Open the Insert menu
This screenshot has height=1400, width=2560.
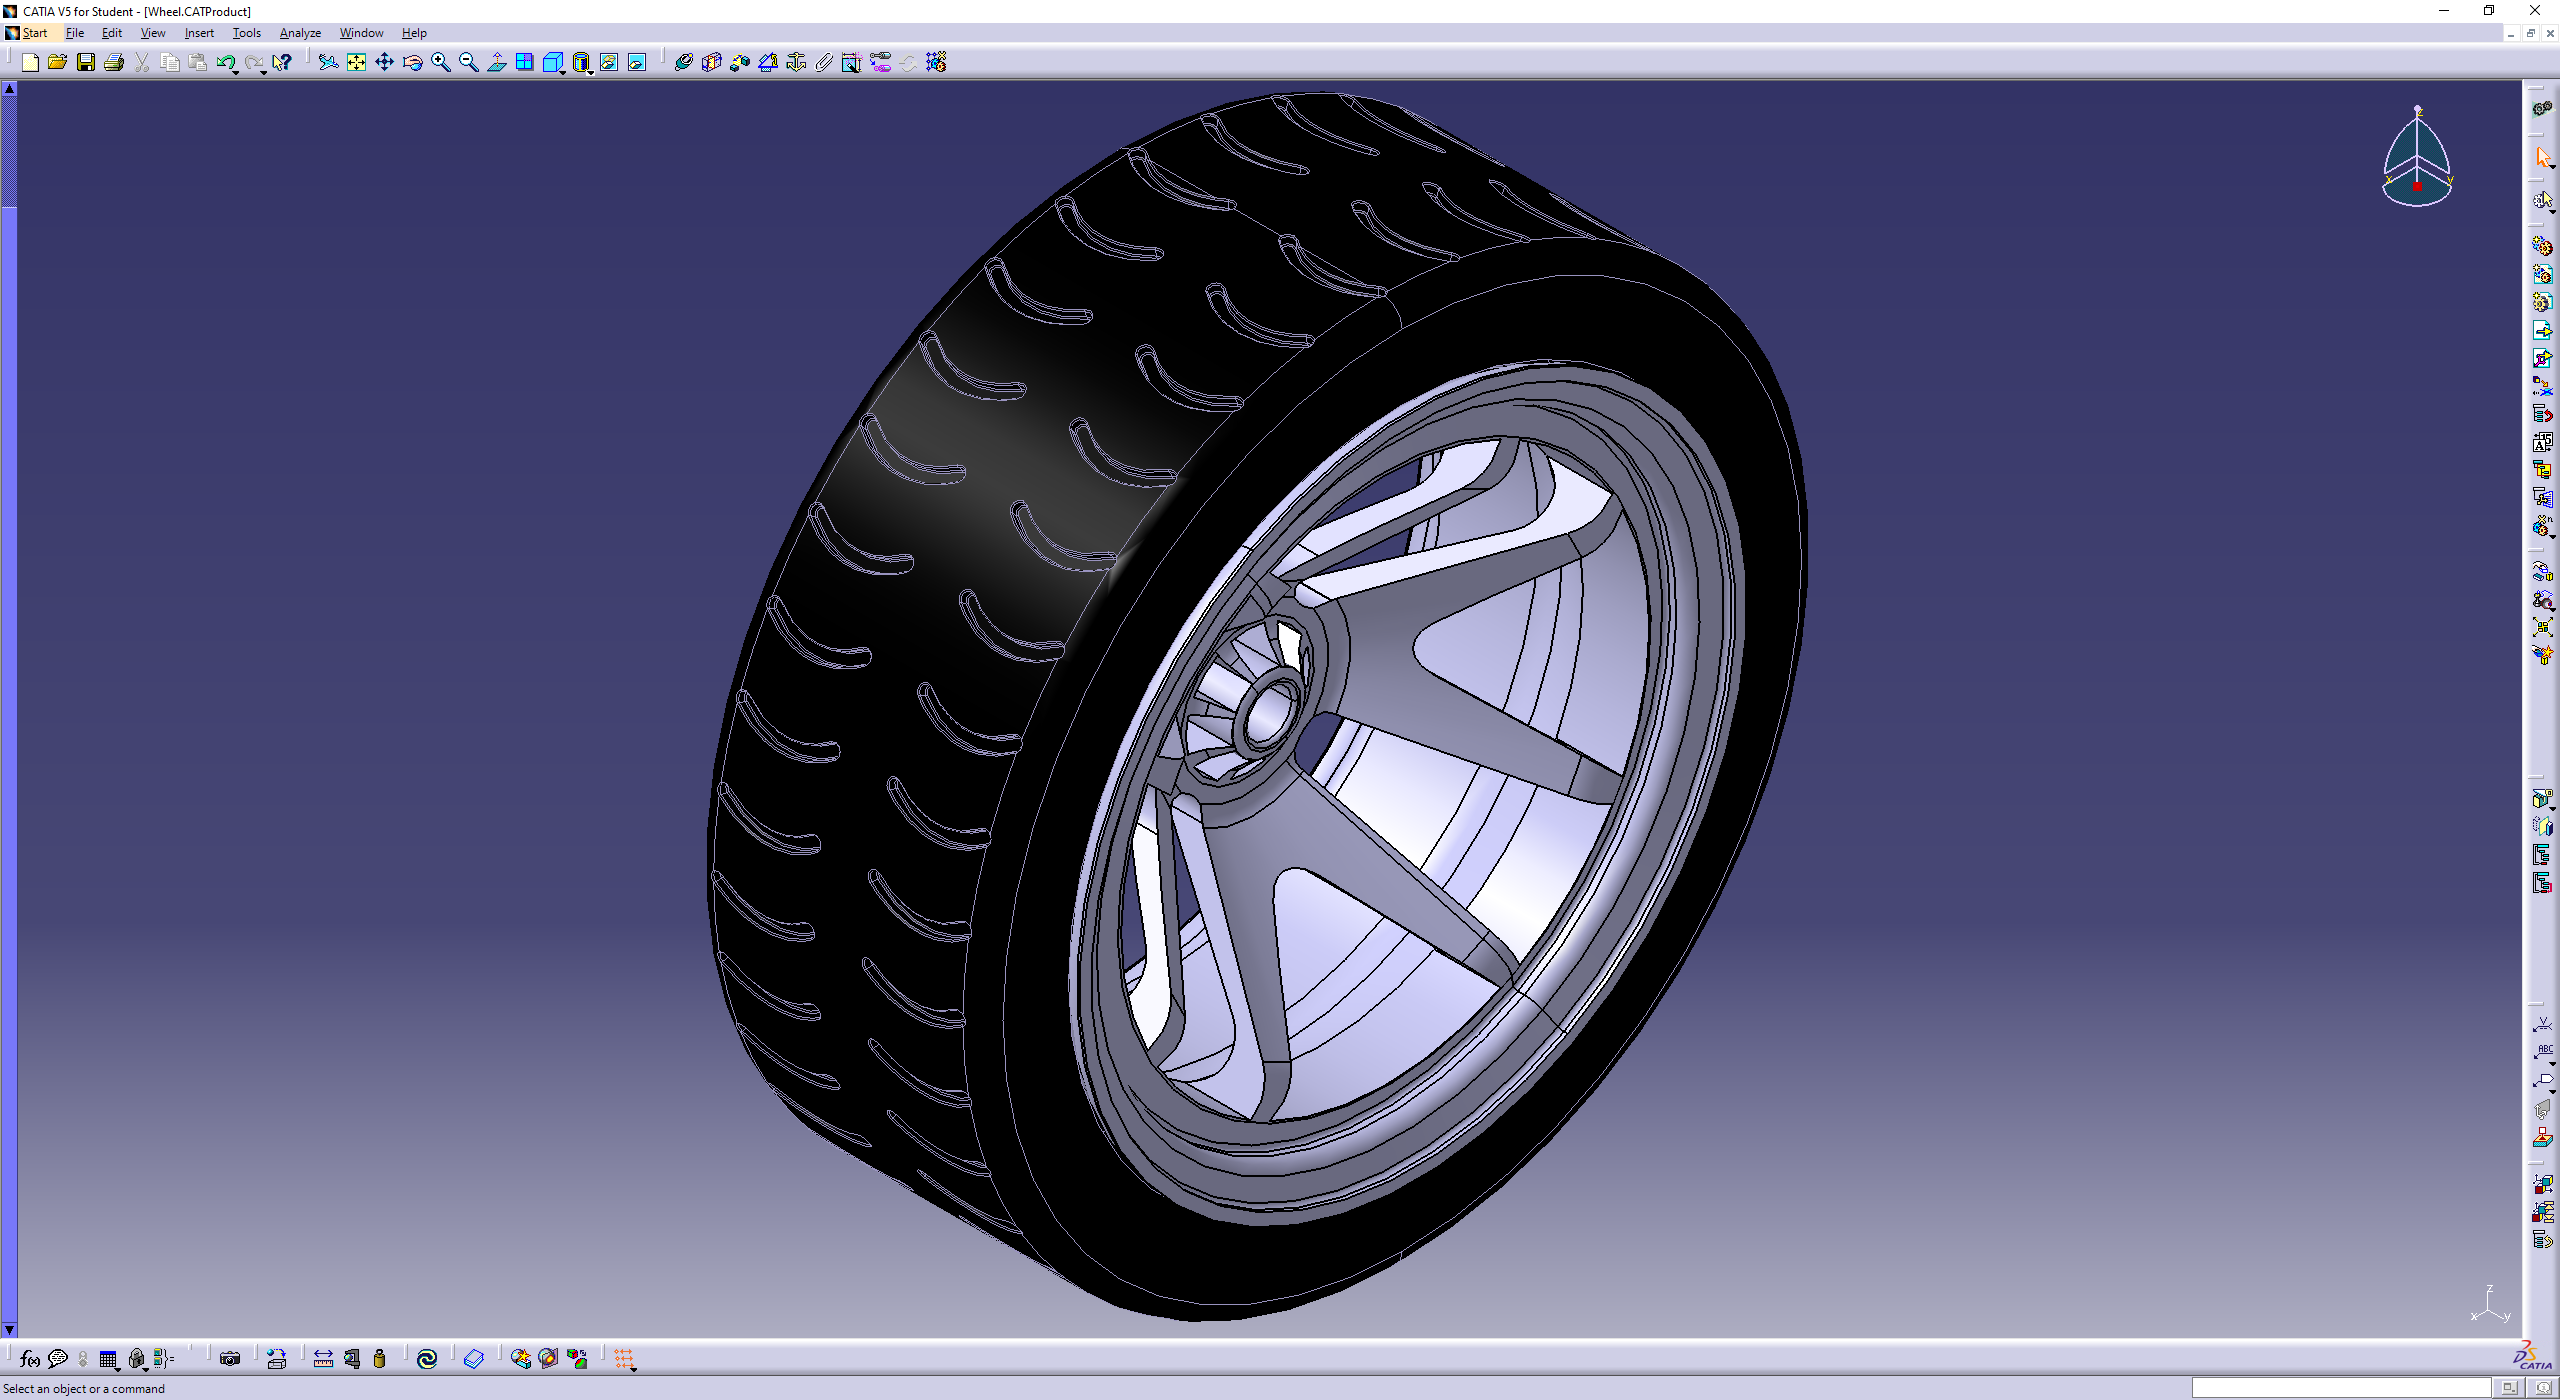[199, 33]
